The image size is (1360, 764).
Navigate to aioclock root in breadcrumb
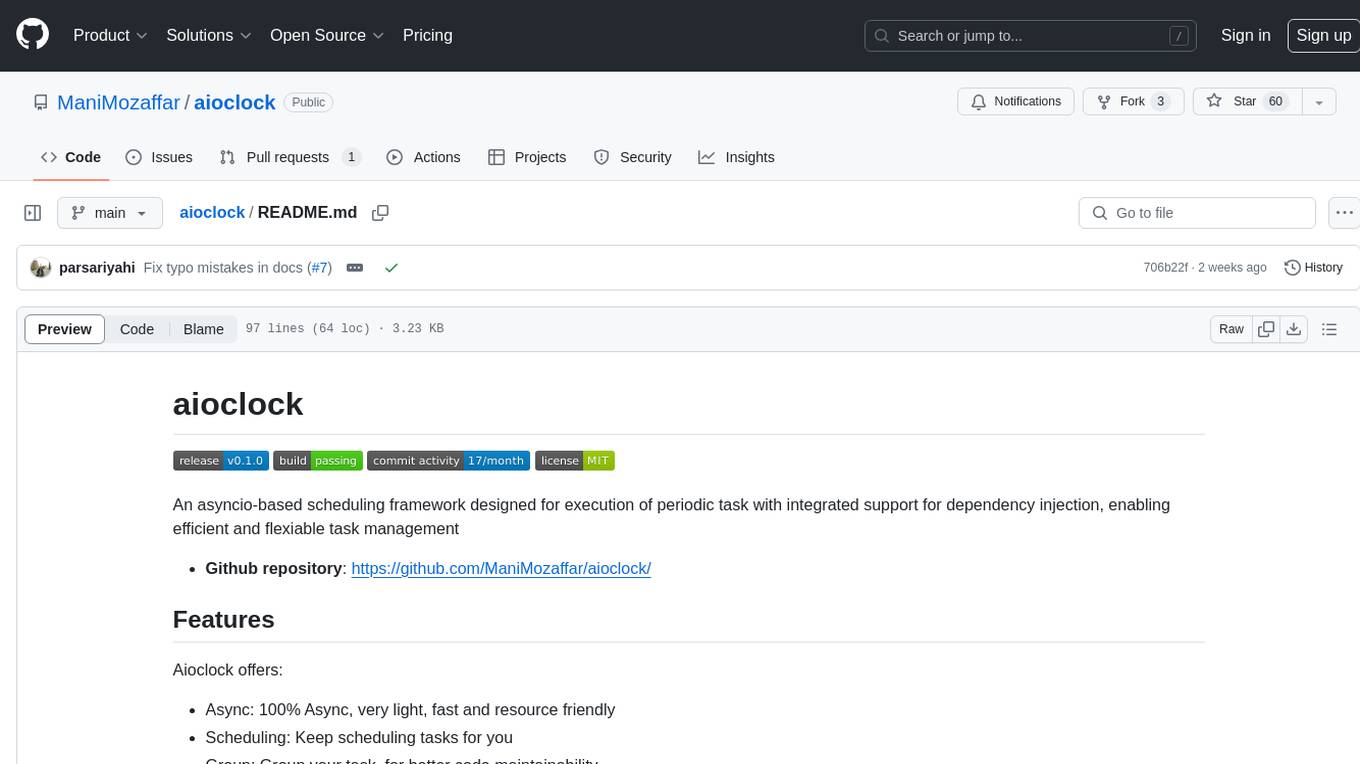(212, 212)
